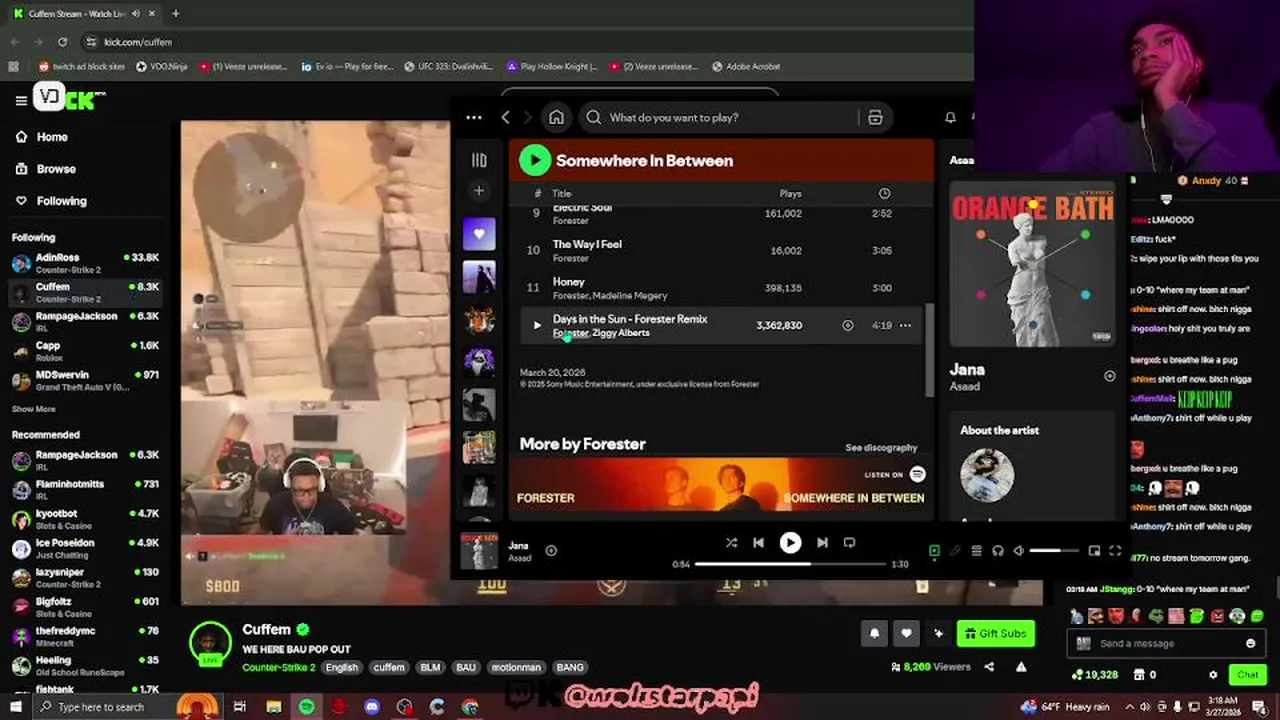Open Kick Browse page
The height and width of the screenshot is (720, 1280).
click(56, 169)
